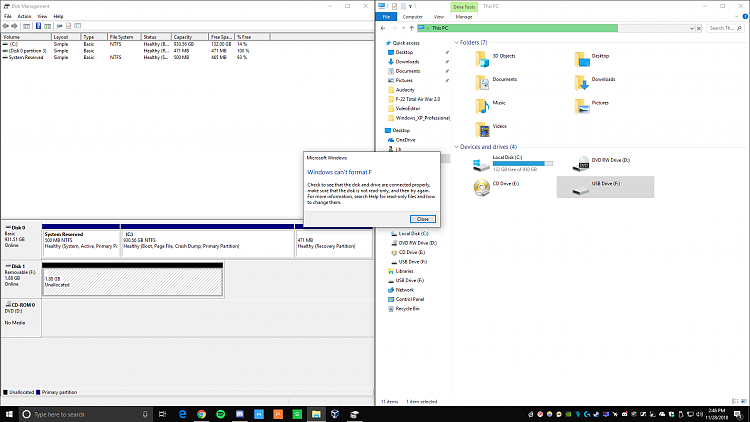Viewport: 750px width, 422px height.
Task: Collapse the Folders (7) group
Action: 456,43
